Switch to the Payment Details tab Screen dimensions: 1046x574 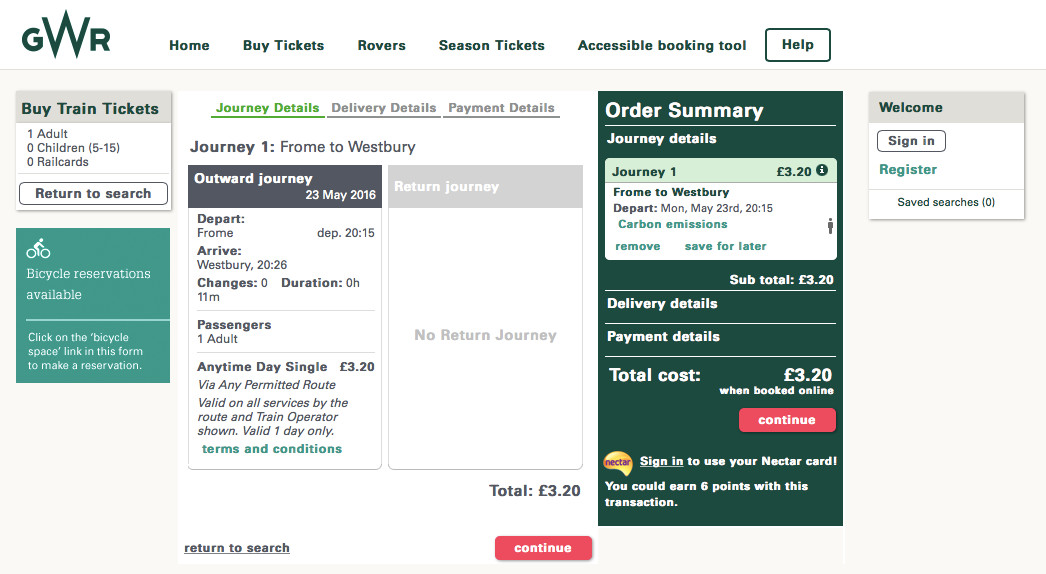(501, 108)
